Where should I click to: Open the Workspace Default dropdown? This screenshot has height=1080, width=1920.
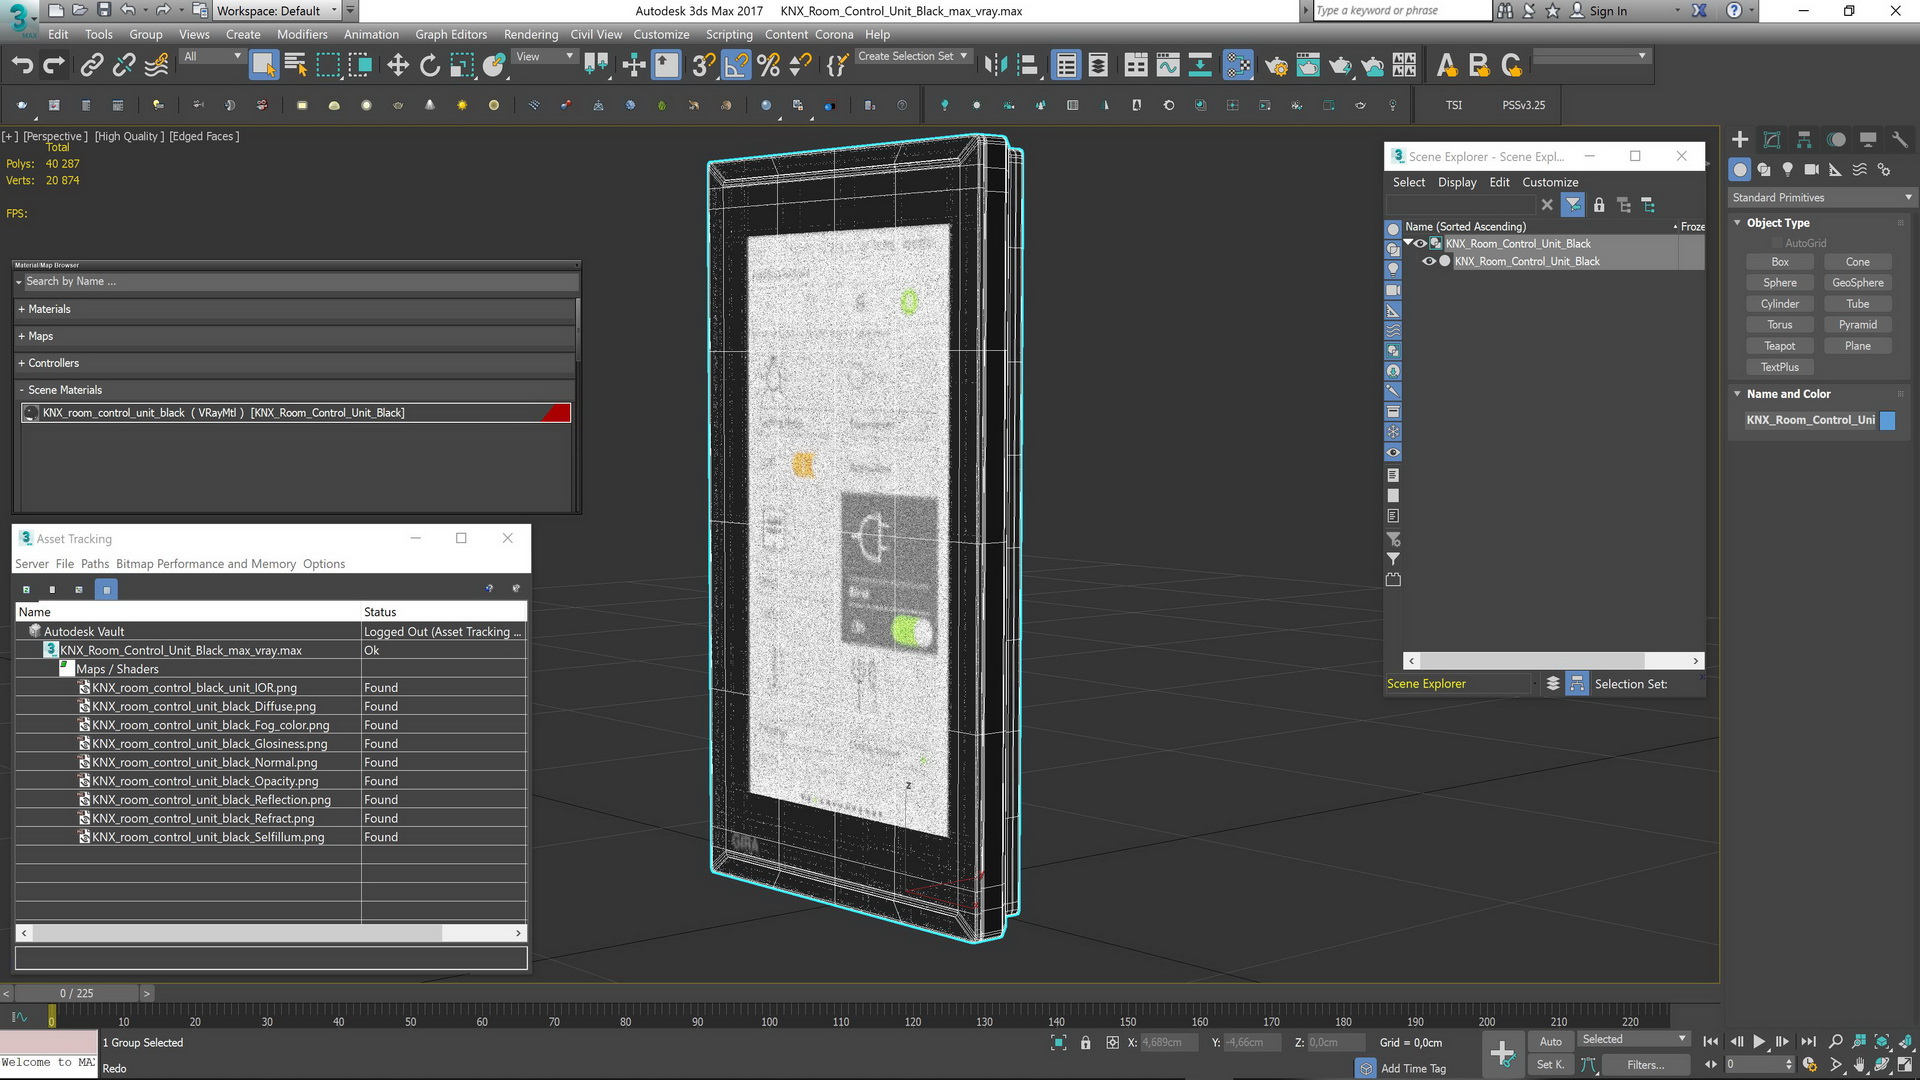pyautogui.click(x=277, y=11)
